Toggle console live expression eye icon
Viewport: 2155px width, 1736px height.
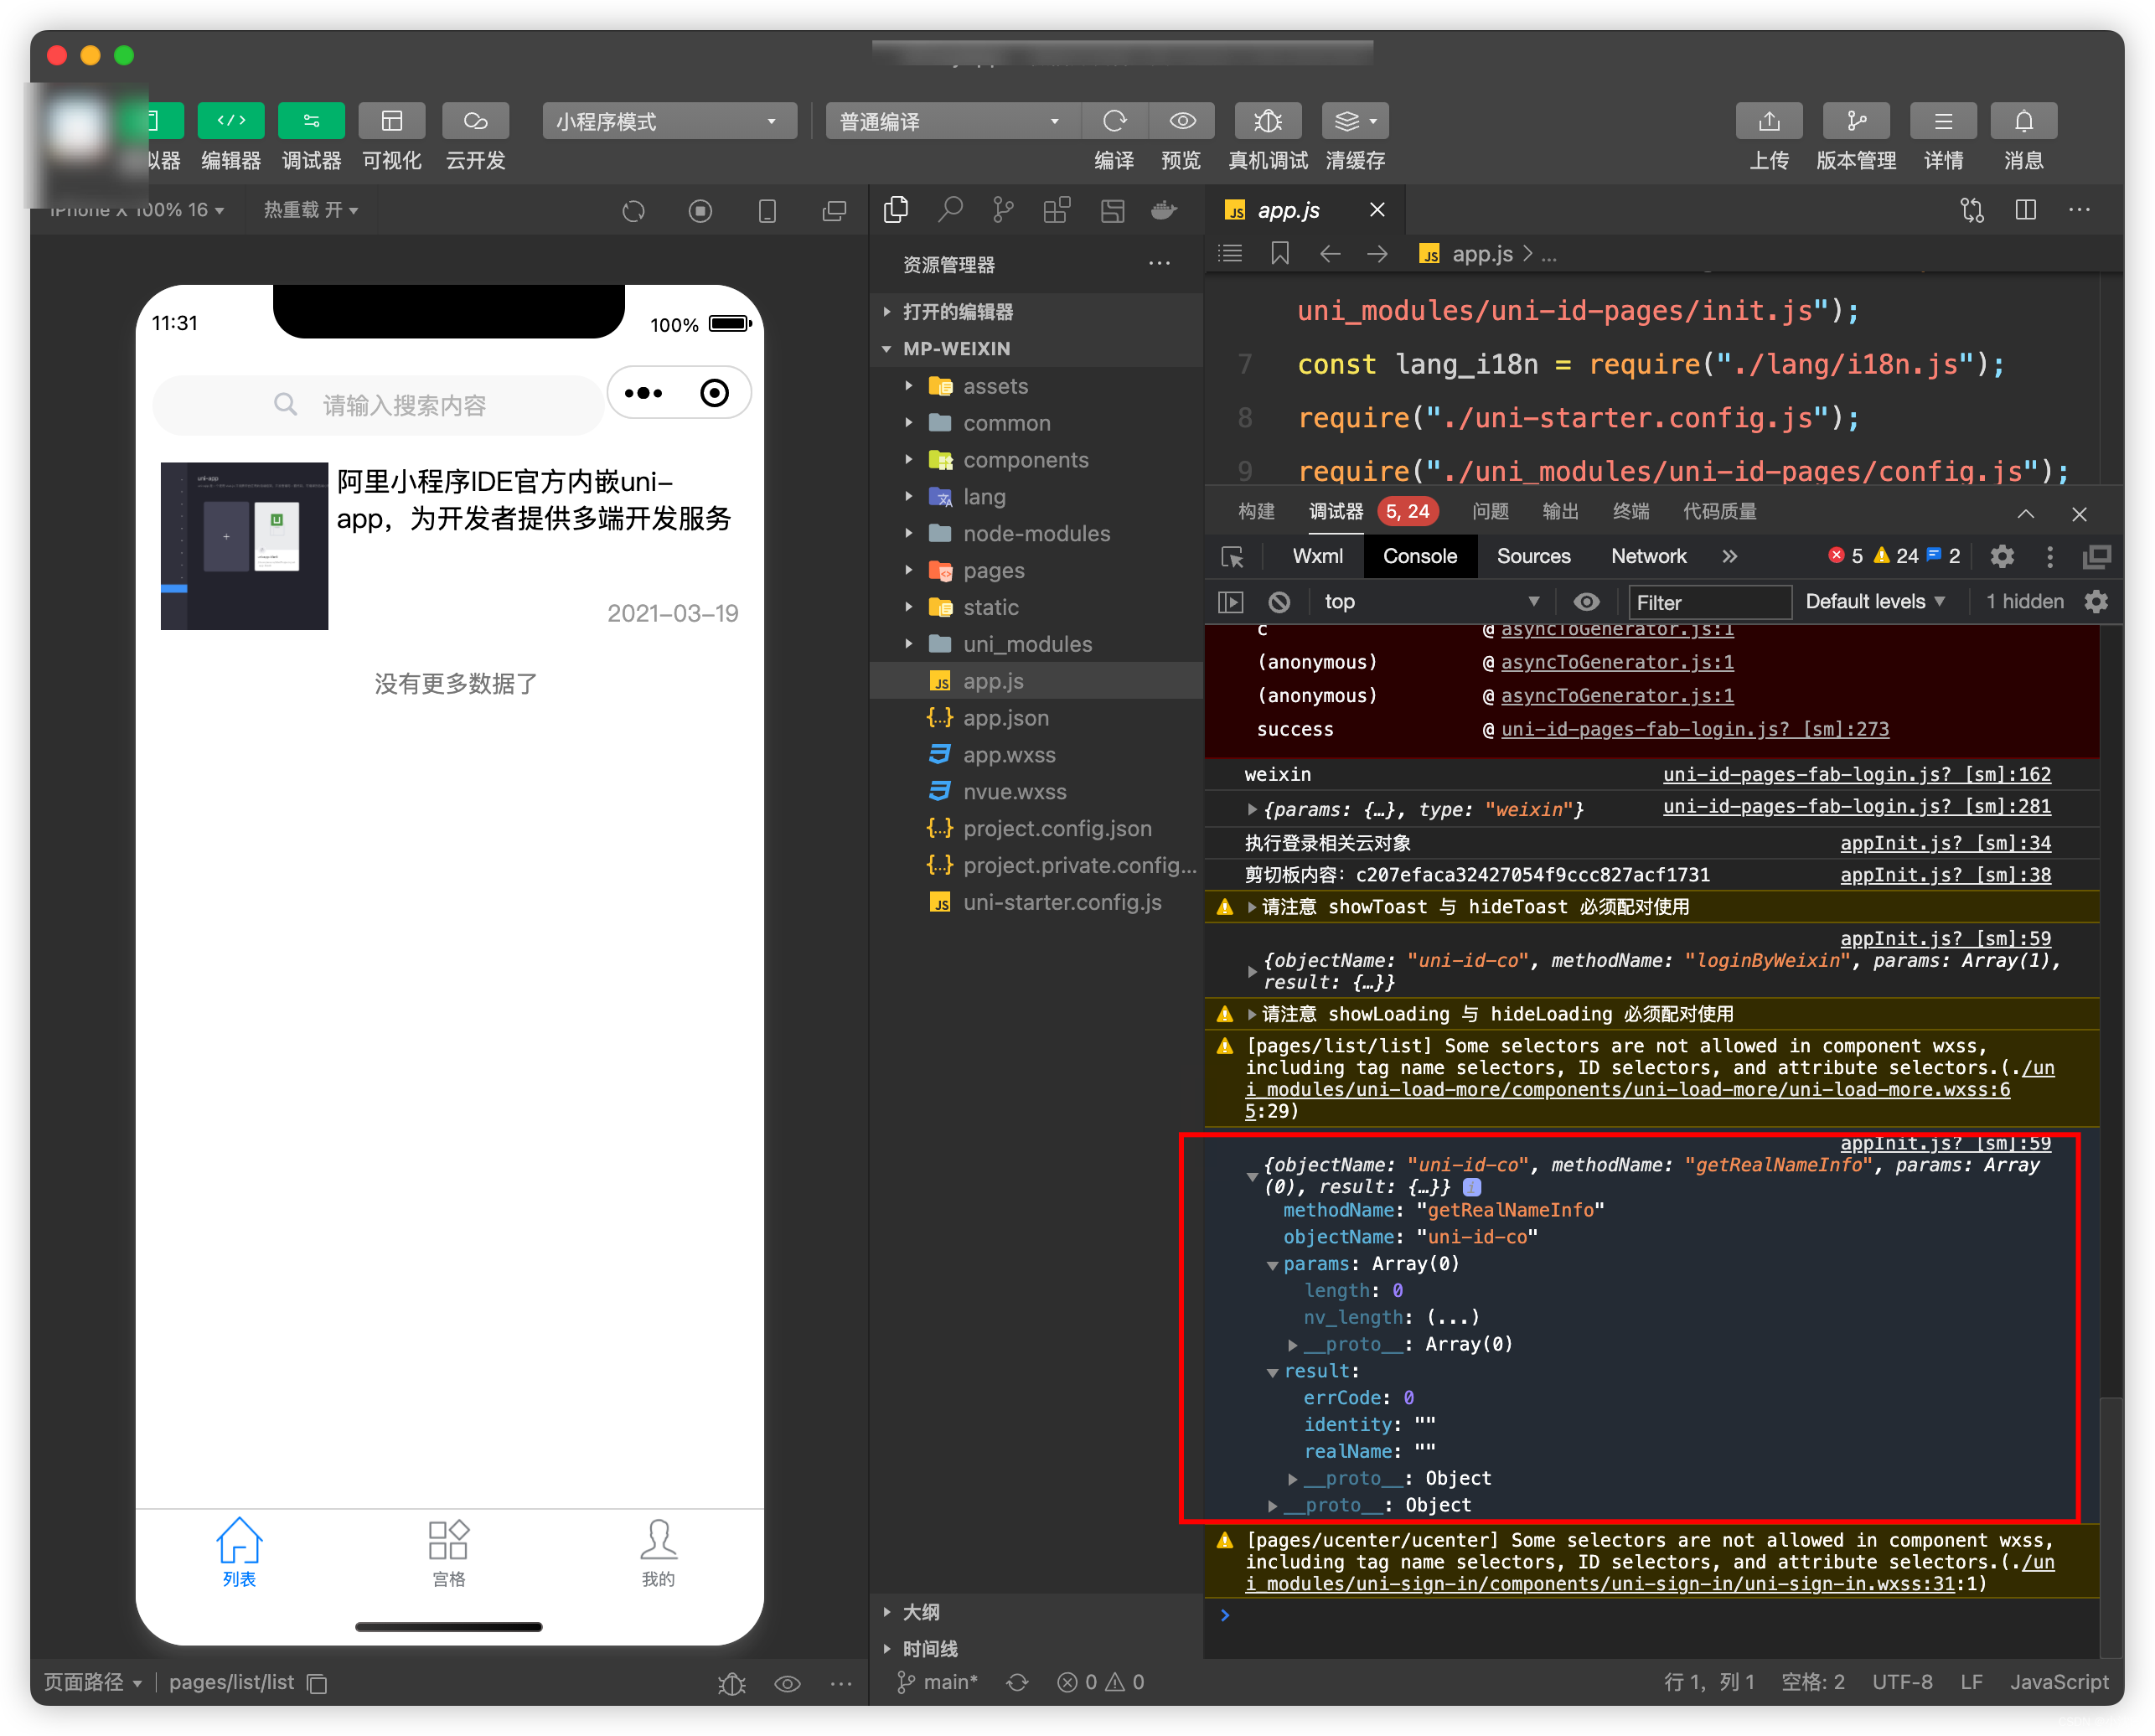1586,602
